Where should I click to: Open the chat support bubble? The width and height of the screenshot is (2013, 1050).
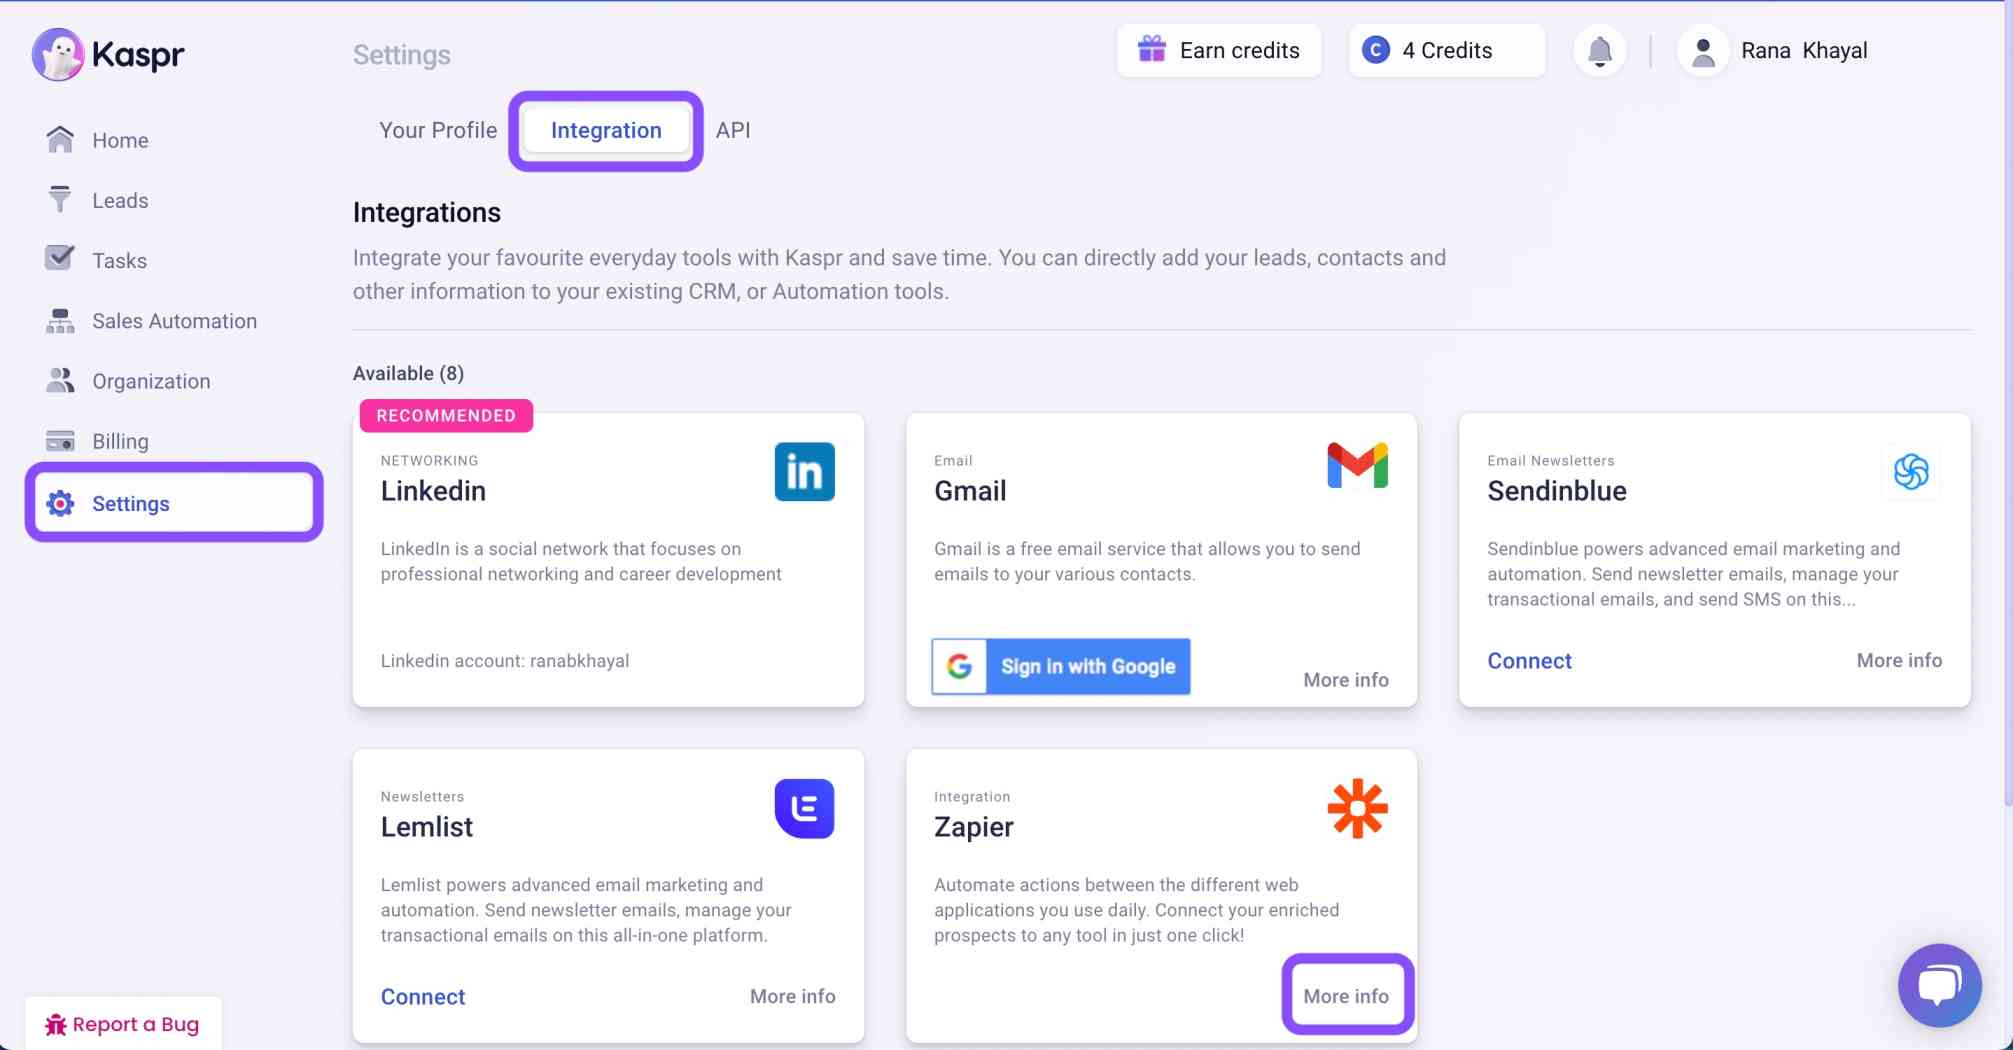[x=1938, y=985]
